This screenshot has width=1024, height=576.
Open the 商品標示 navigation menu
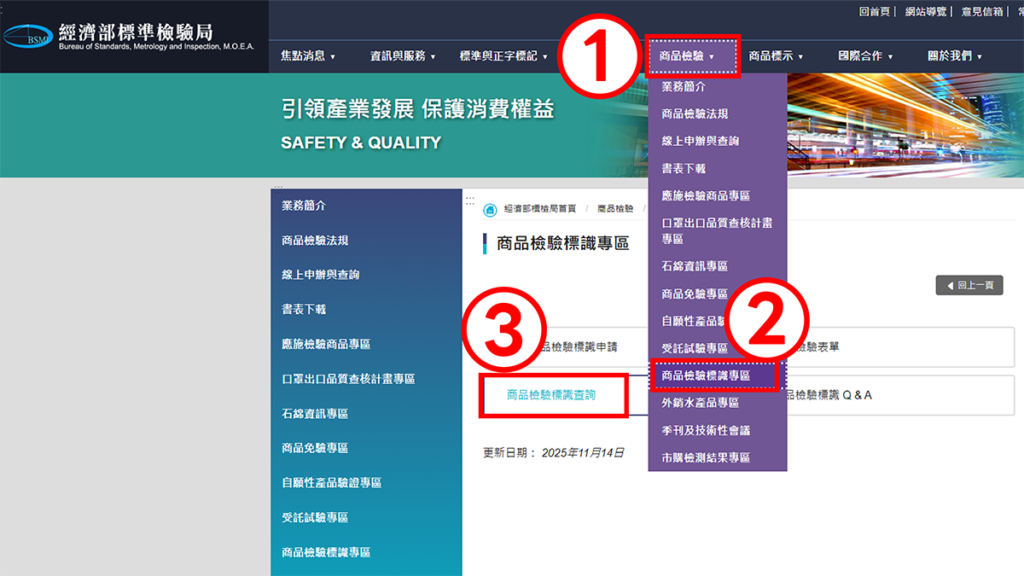(x=776, y=56)
